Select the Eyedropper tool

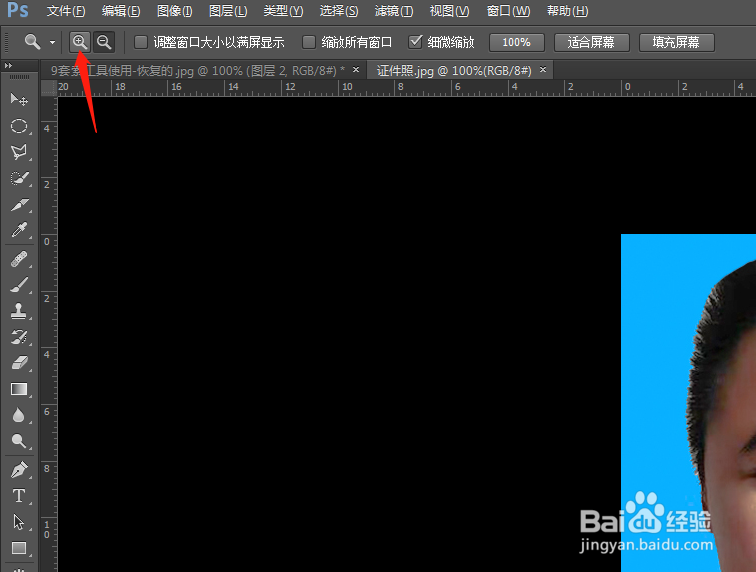coord(19,231)
